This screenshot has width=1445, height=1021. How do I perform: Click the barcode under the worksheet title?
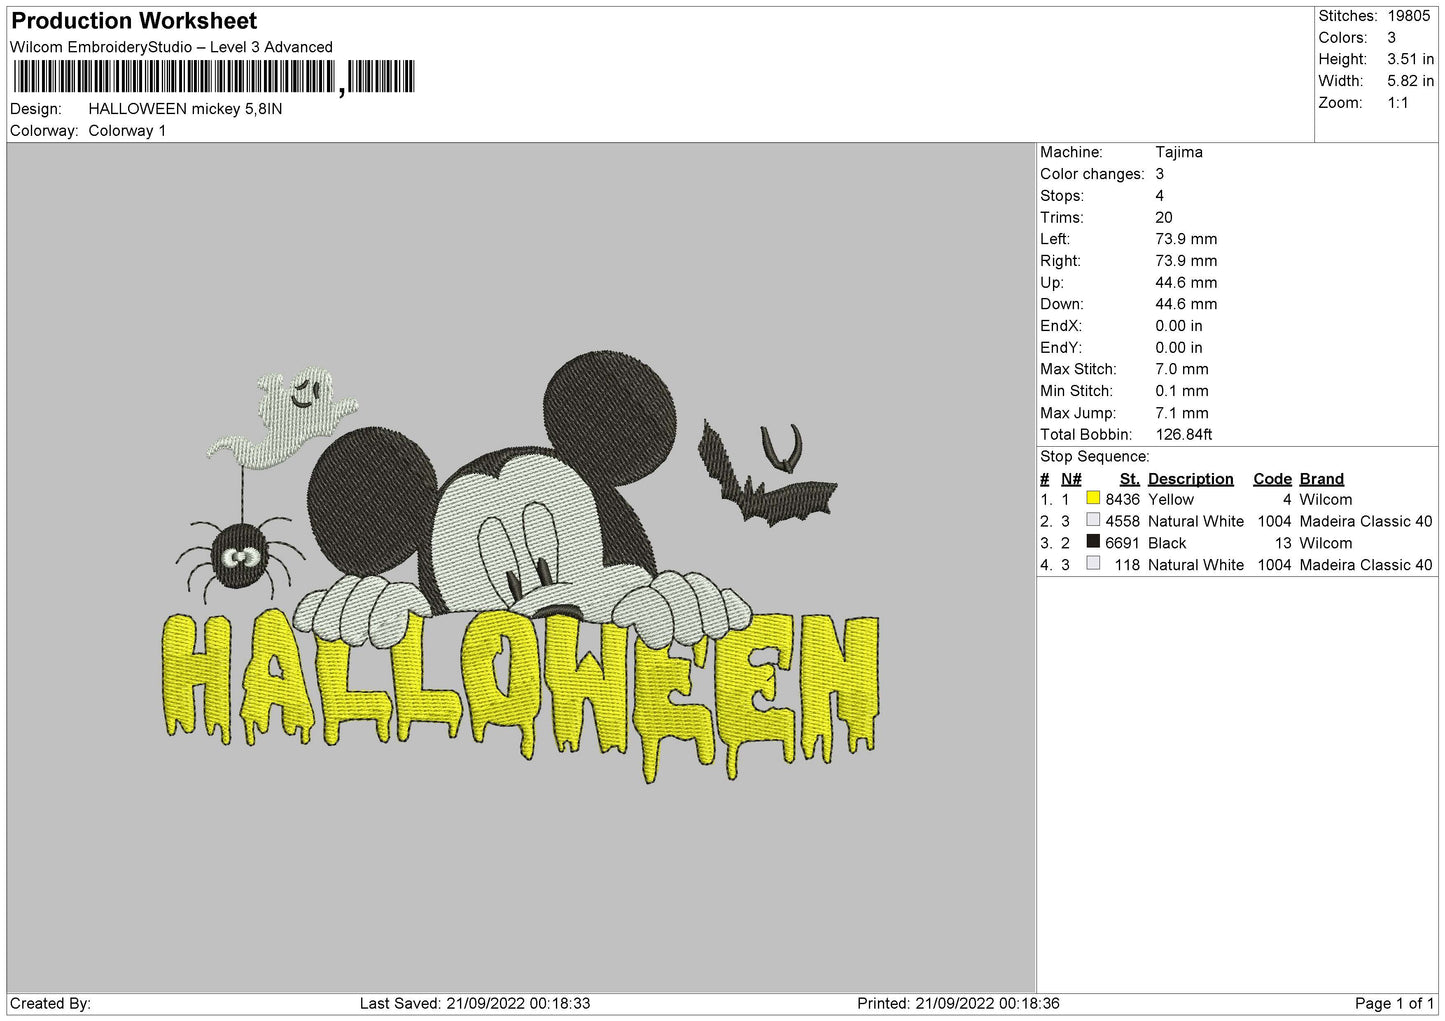tap(213, 77)
